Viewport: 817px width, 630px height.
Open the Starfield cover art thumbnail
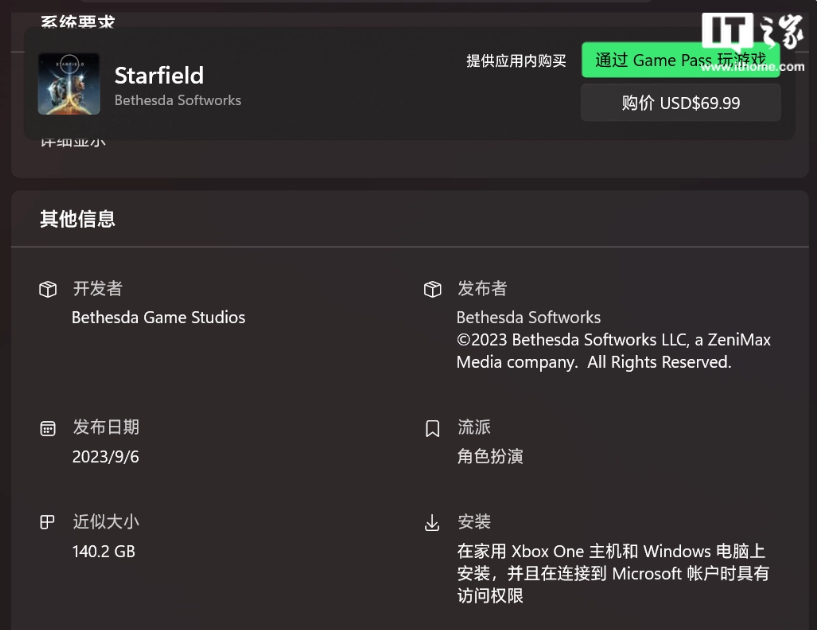(69, 83)
